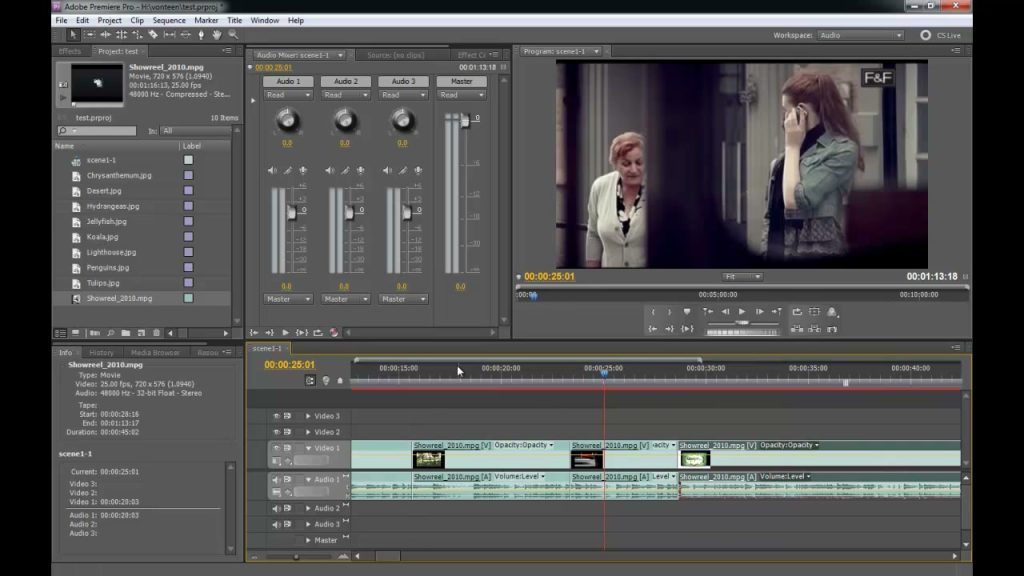Toggle Audio 3 track speaker output

pos(276,524)
